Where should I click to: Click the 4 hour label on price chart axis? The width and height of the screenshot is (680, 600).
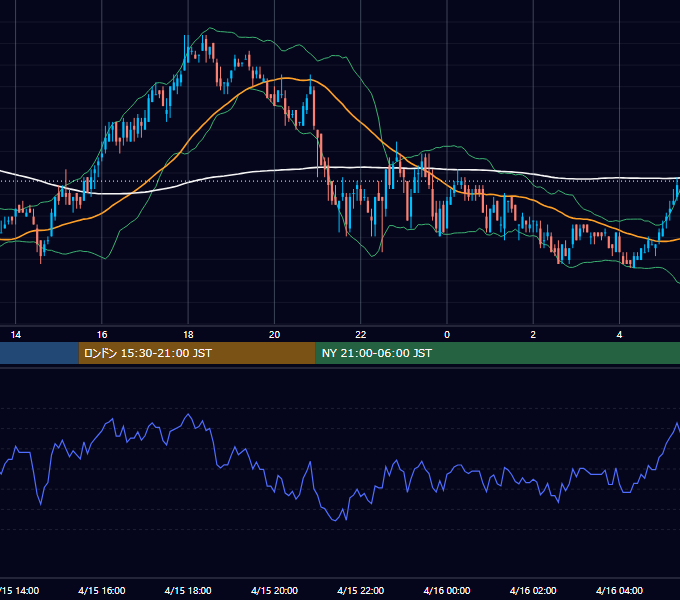pos(619,335)
